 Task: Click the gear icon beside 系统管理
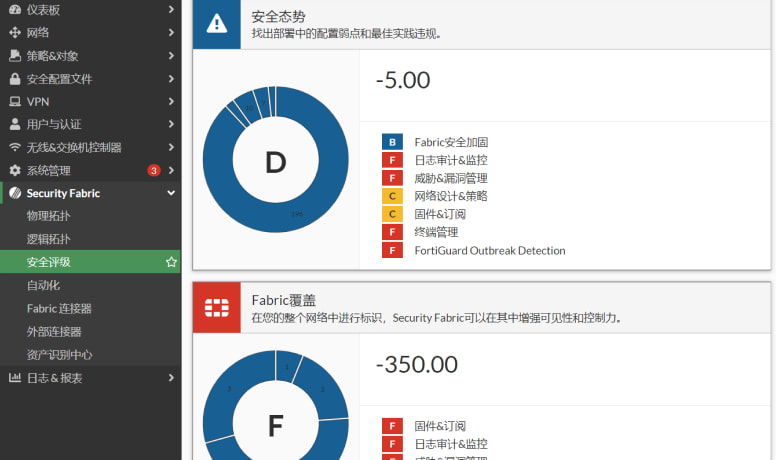point(15,171)
